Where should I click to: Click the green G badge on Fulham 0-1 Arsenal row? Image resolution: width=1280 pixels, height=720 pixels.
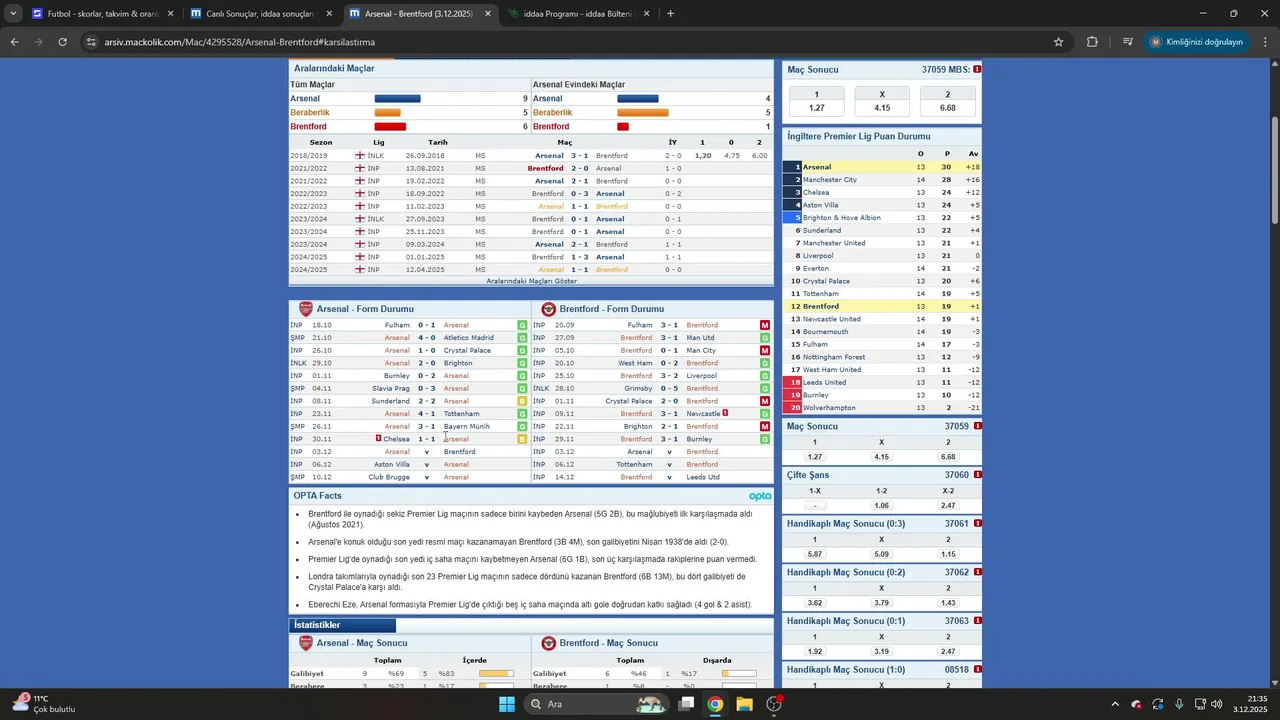coord(522,325)
